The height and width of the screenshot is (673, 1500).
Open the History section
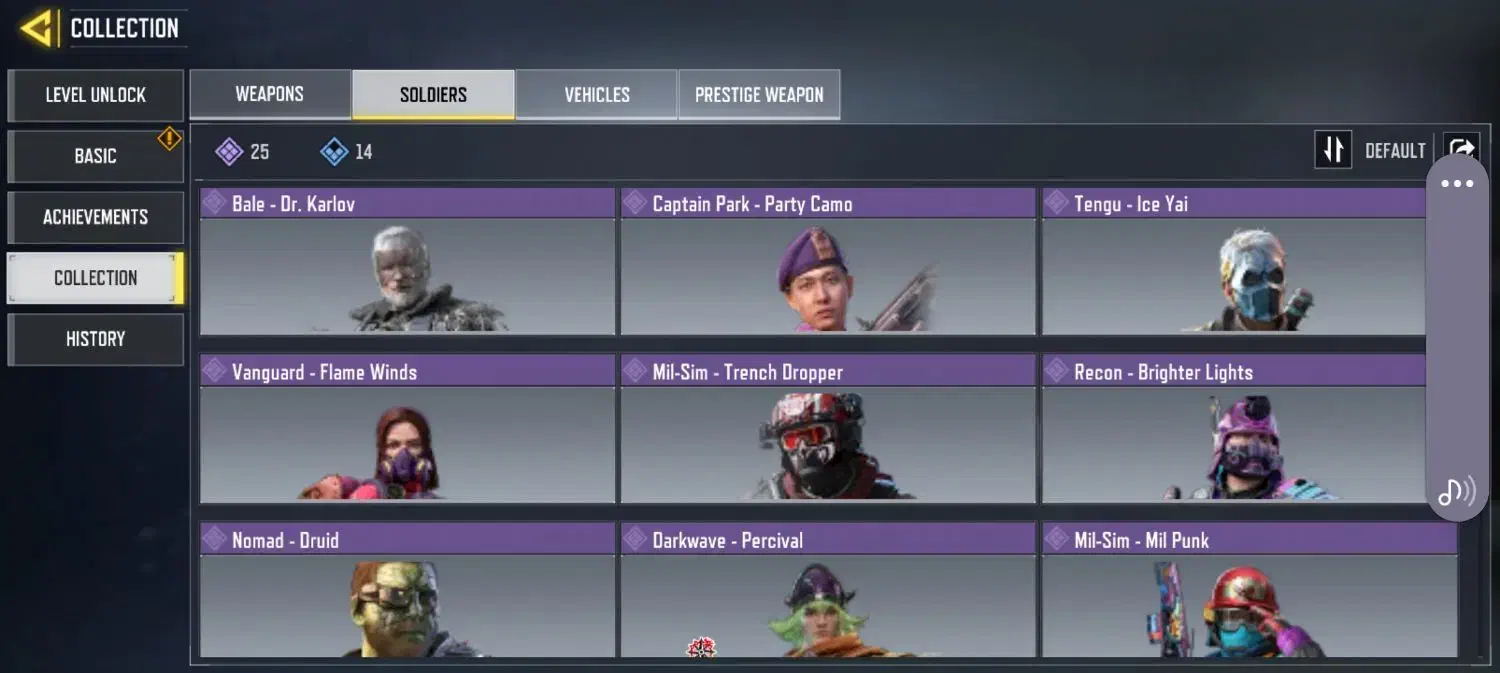pos(96,339)
